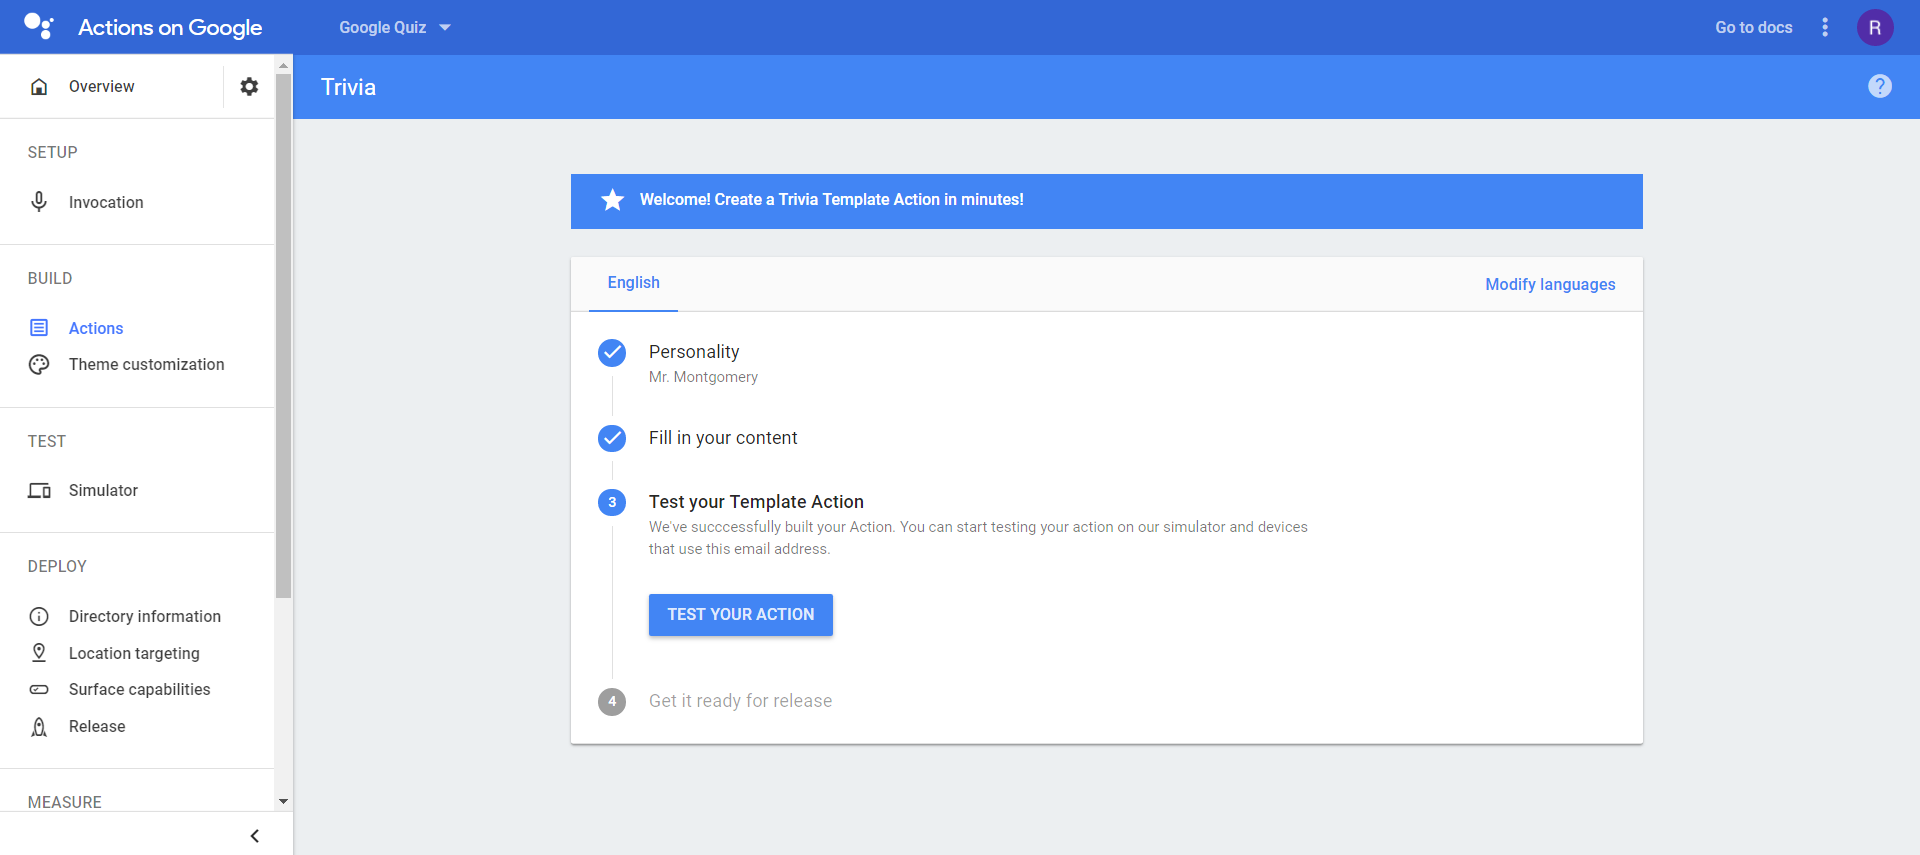Go to Overview in the sidebar

(x=101, y=86)
